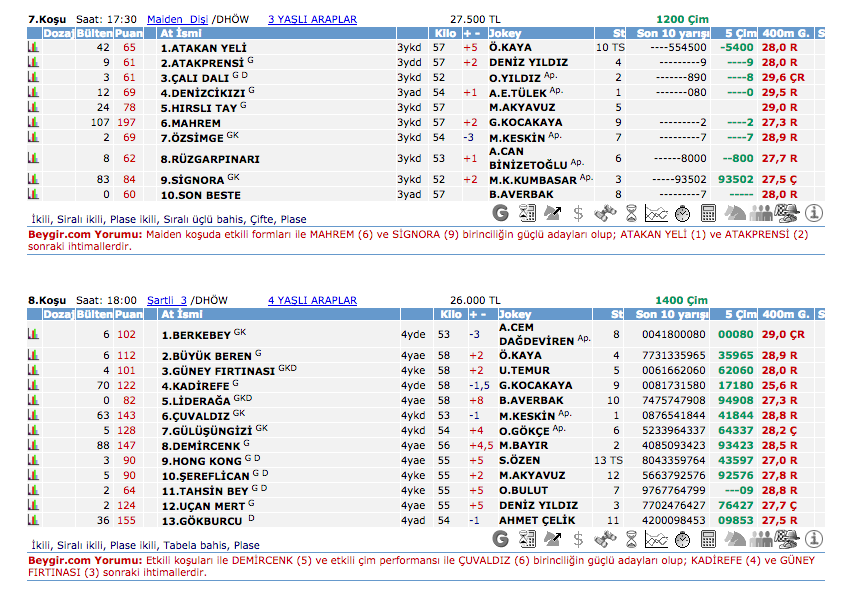
Task: Click hourglass icon below race 7 table
Action: click(x=630, y=212)
